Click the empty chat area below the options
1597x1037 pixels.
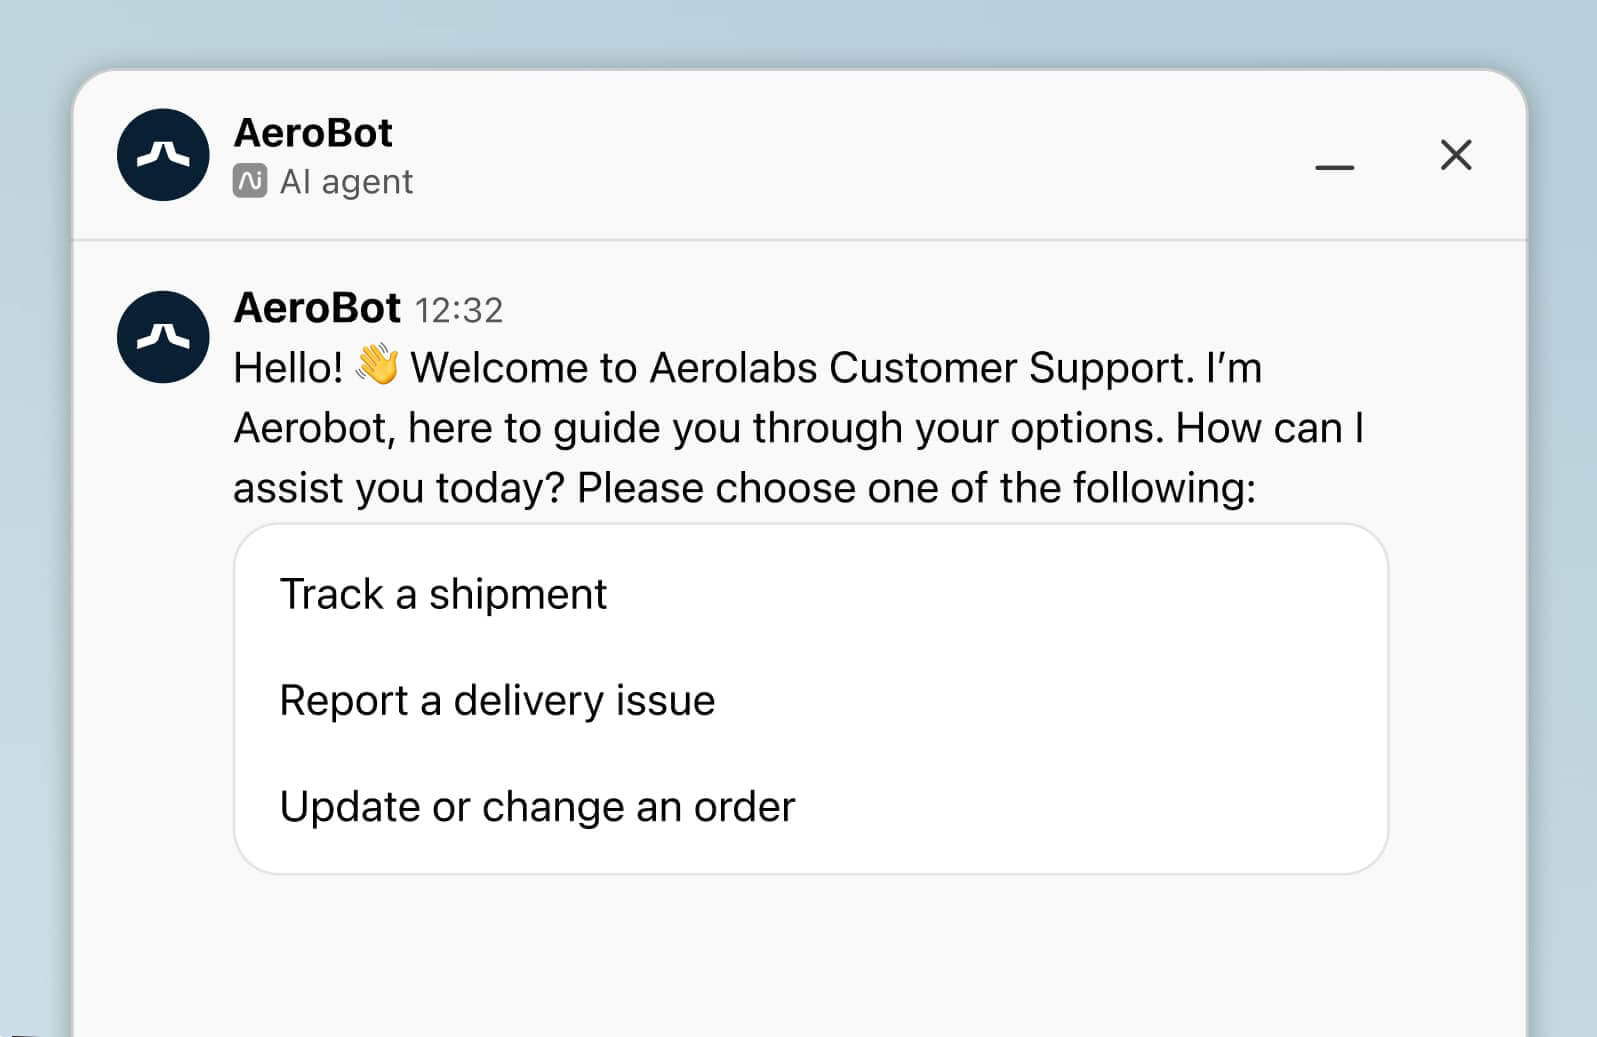(800, 950)
